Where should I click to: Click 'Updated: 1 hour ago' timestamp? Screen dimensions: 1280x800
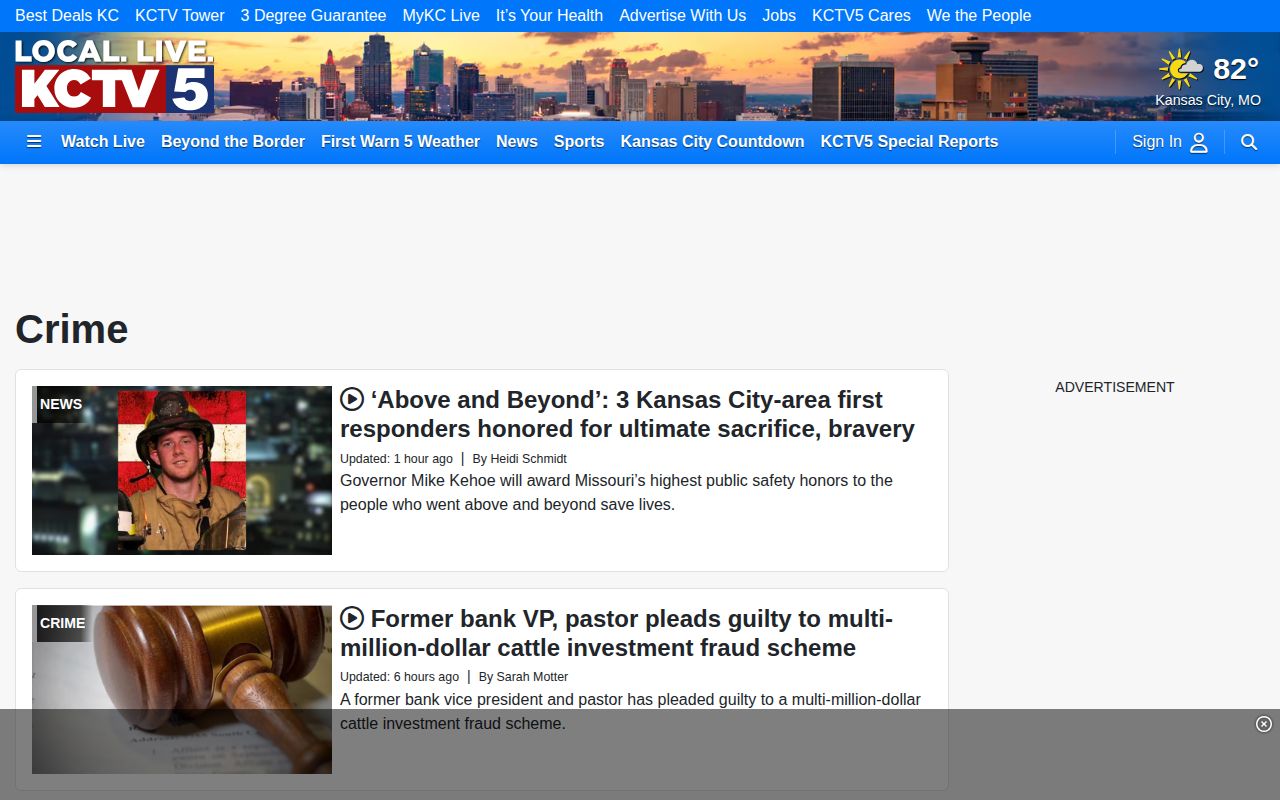(396, 459)
